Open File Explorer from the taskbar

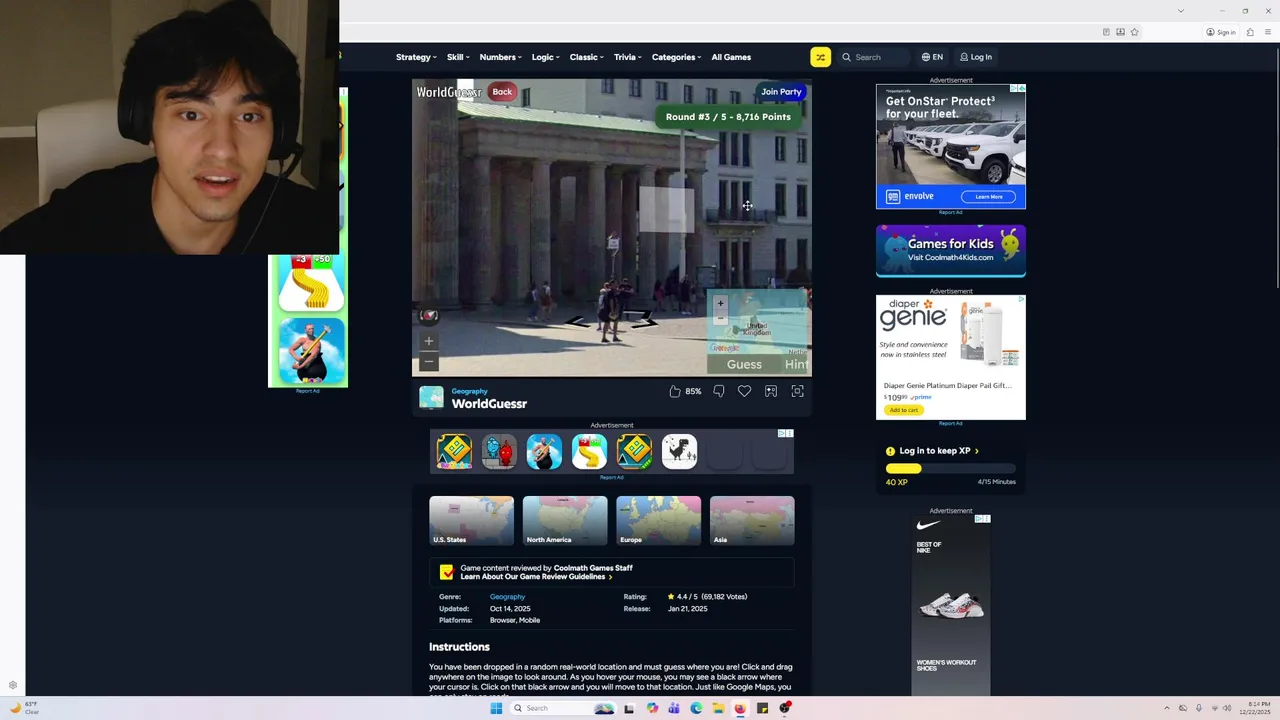718,708
